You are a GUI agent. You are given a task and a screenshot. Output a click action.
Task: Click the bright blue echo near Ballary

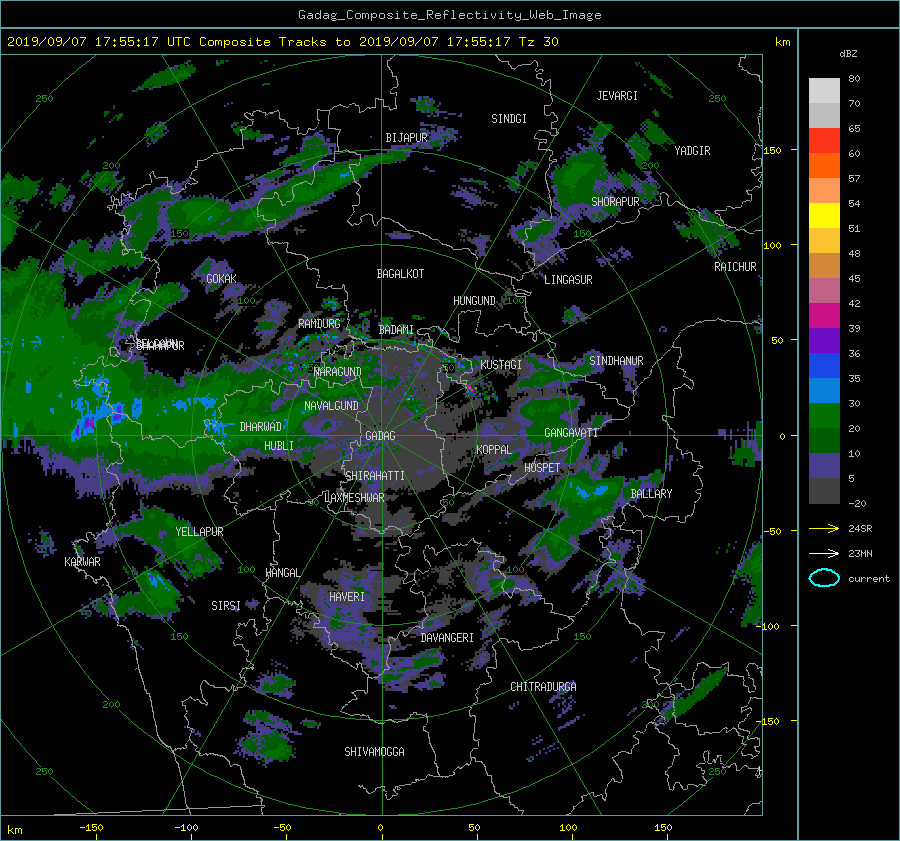591,492
